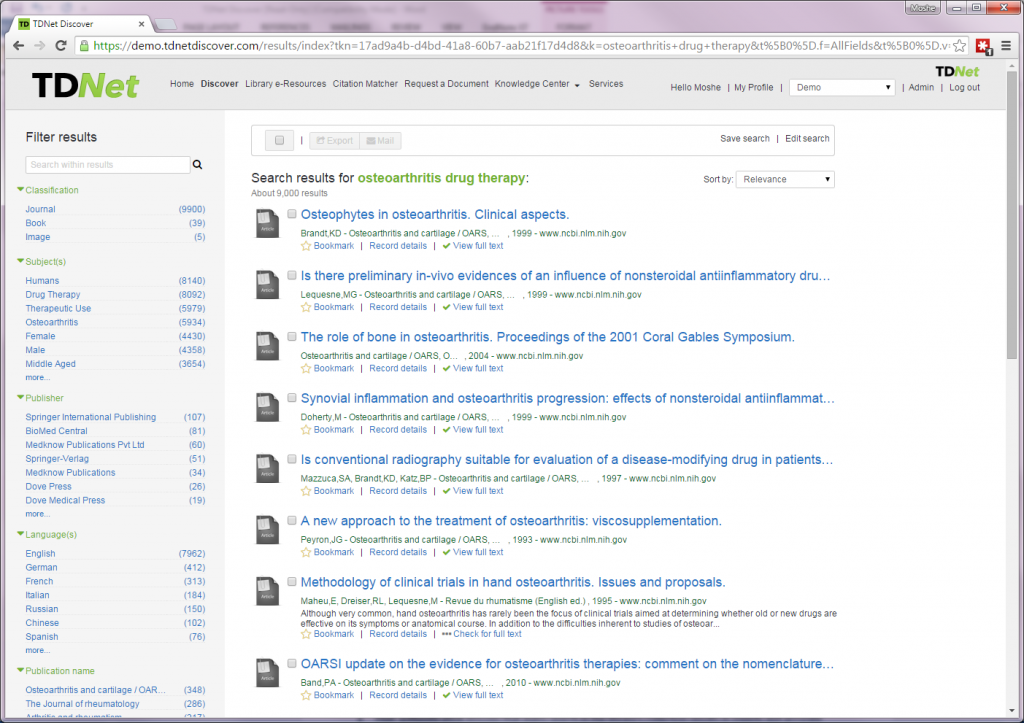
Task: Check the 'Is there preliminary in-vivo evidences' result
Action: point(292,276)
